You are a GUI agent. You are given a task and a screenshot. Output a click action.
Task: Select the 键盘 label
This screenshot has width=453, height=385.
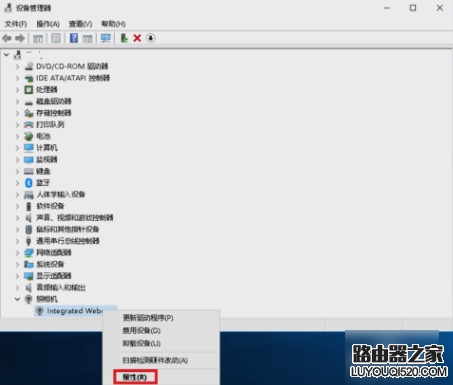click(x=43, y=171)
